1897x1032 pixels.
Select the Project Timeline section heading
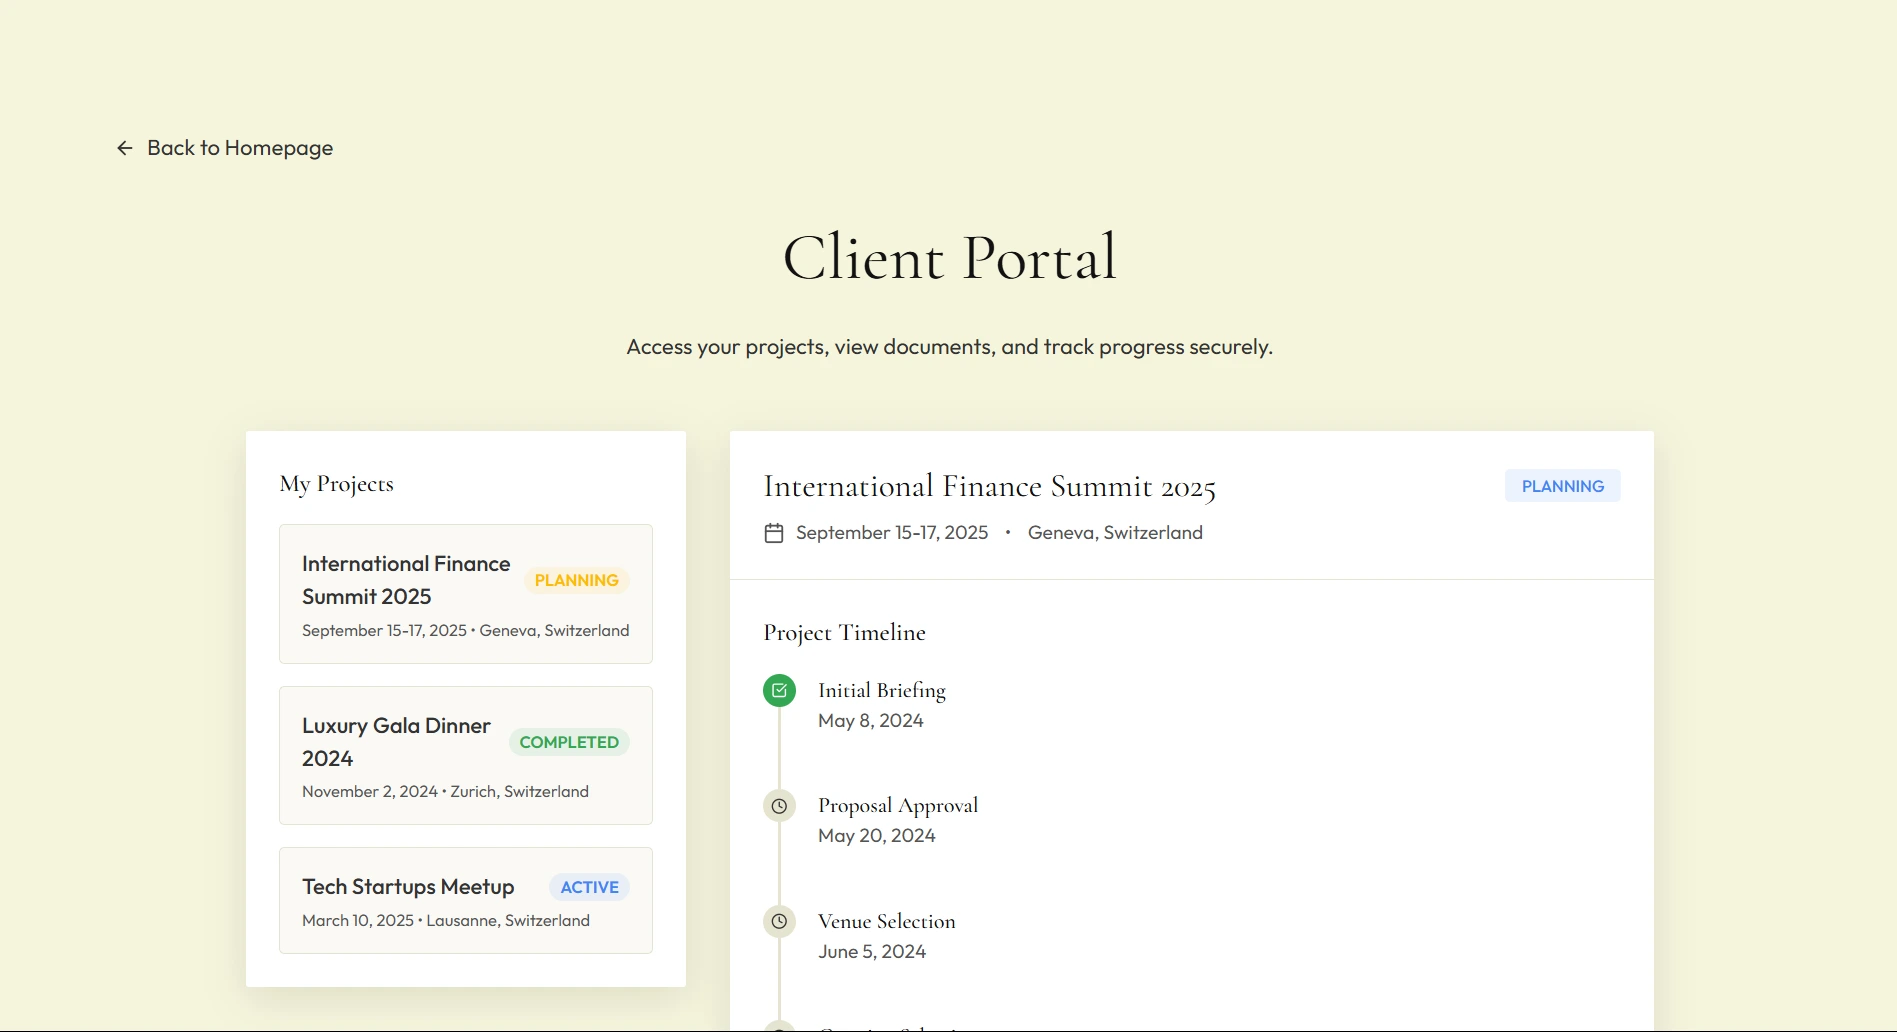coord(844,632)
